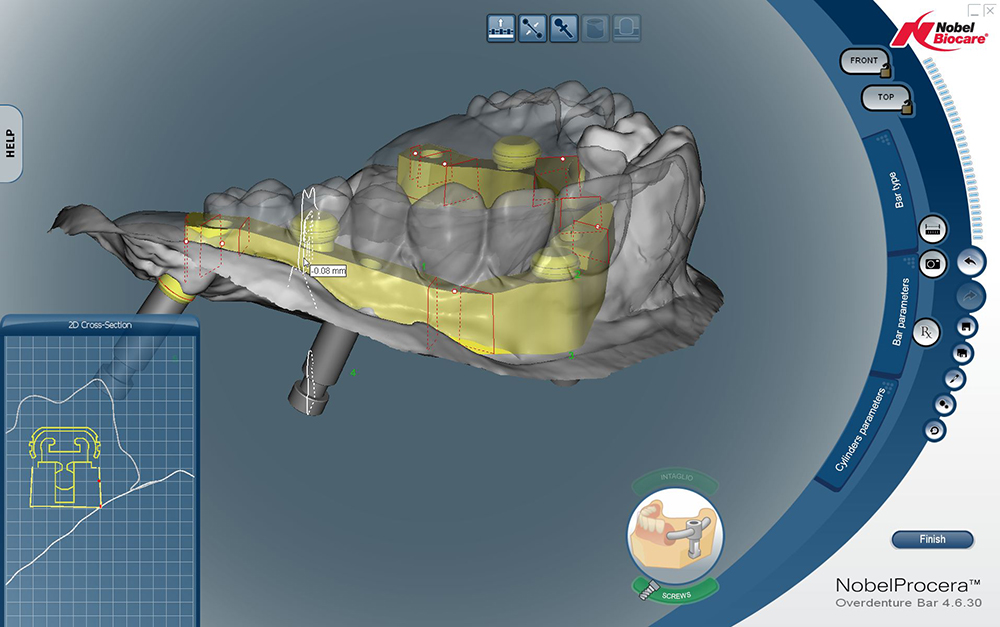This screenshot has width=1000, height=627.
Task: Toggle the TOP view lock
Action: point(886,98)
